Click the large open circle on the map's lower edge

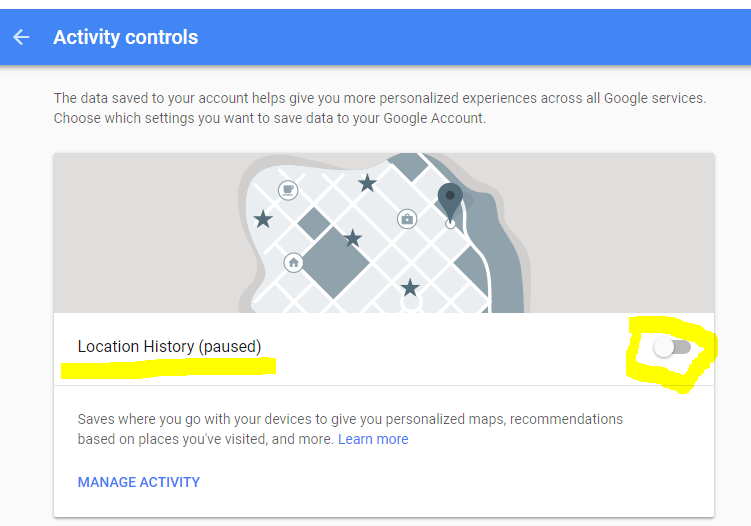(x=411, y=303)
